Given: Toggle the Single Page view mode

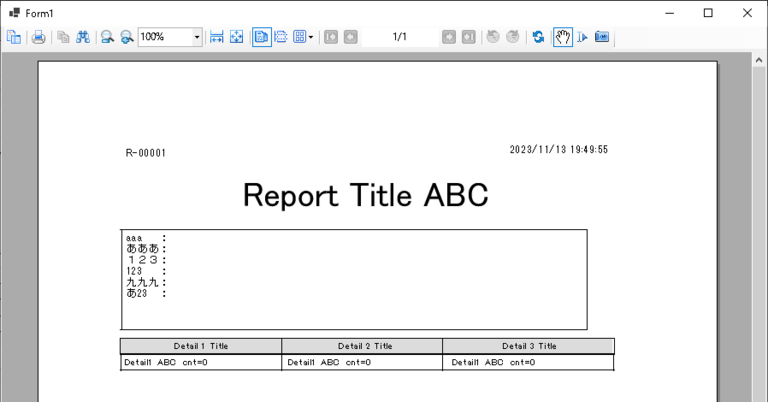Looking at the screenshot, I should (x=261, y=37).
